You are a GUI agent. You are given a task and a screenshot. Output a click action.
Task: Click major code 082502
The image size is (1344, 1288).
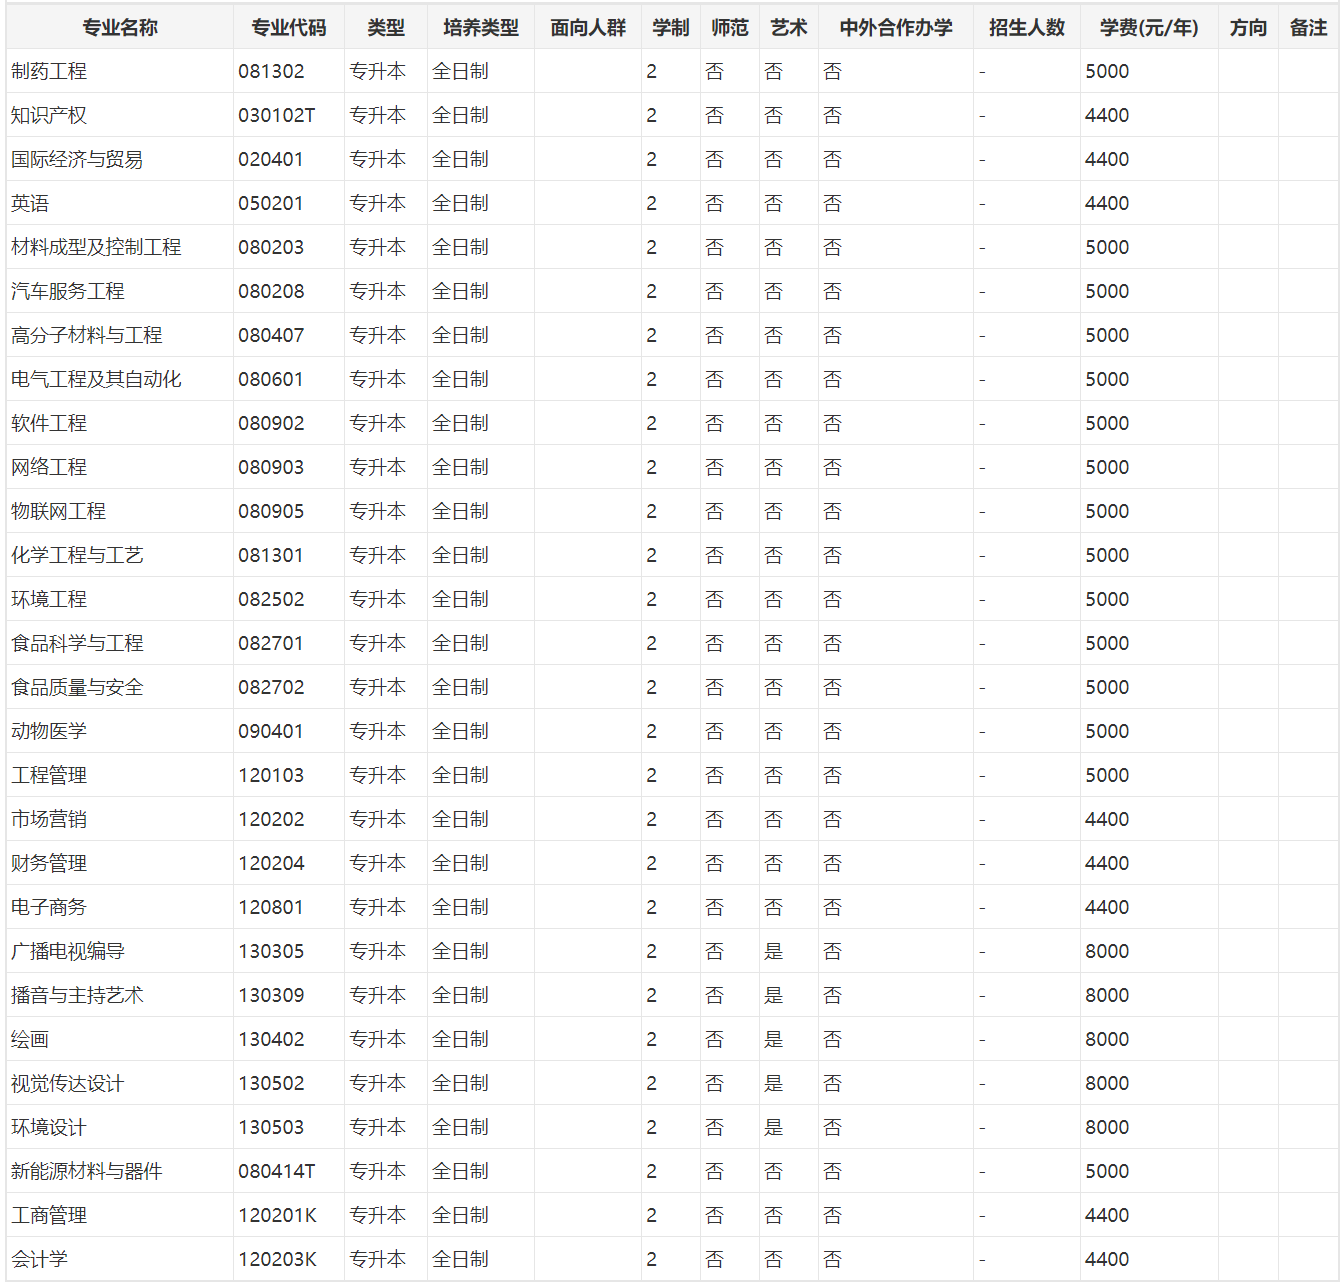(271, 600)
